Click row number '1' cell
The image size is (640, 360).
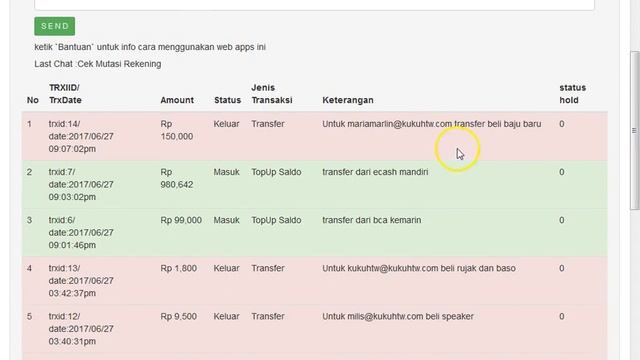(x=29, y=124)
